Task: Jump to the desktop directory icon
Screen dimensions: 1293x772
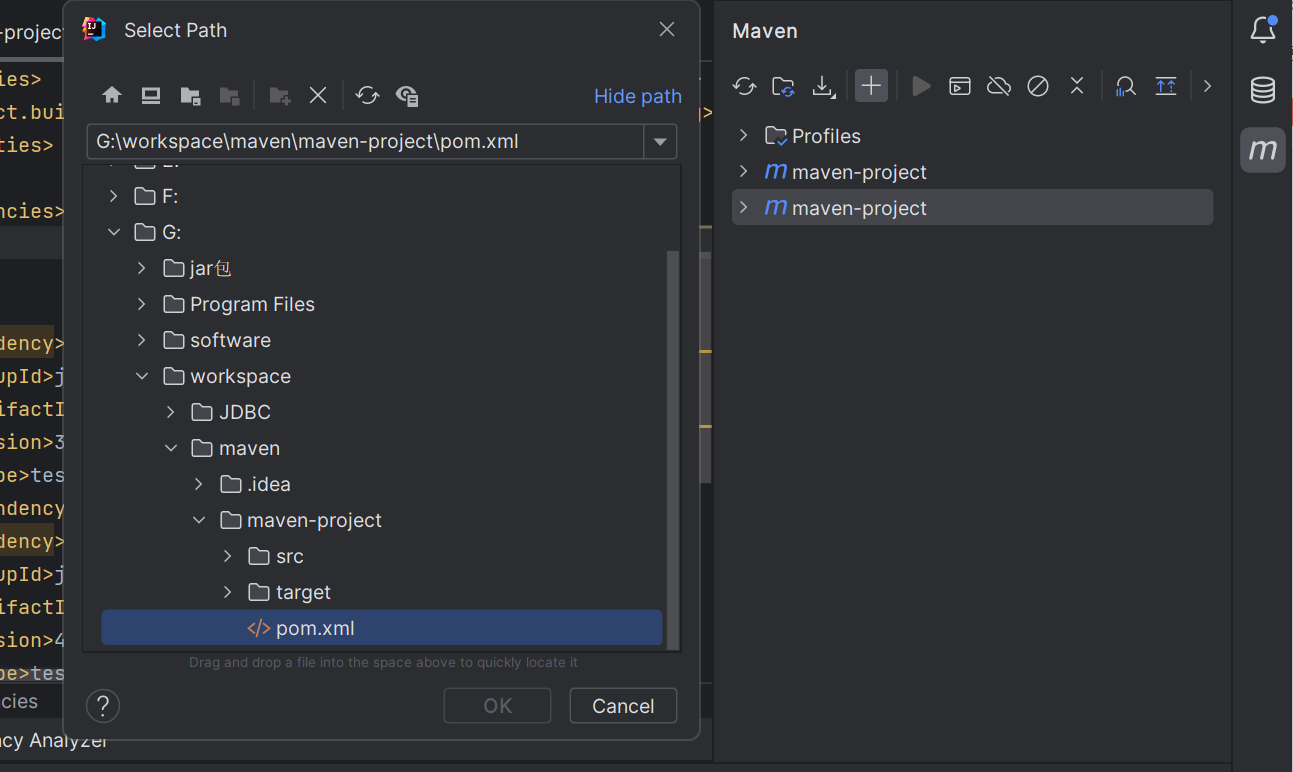Action: [151, 96]
